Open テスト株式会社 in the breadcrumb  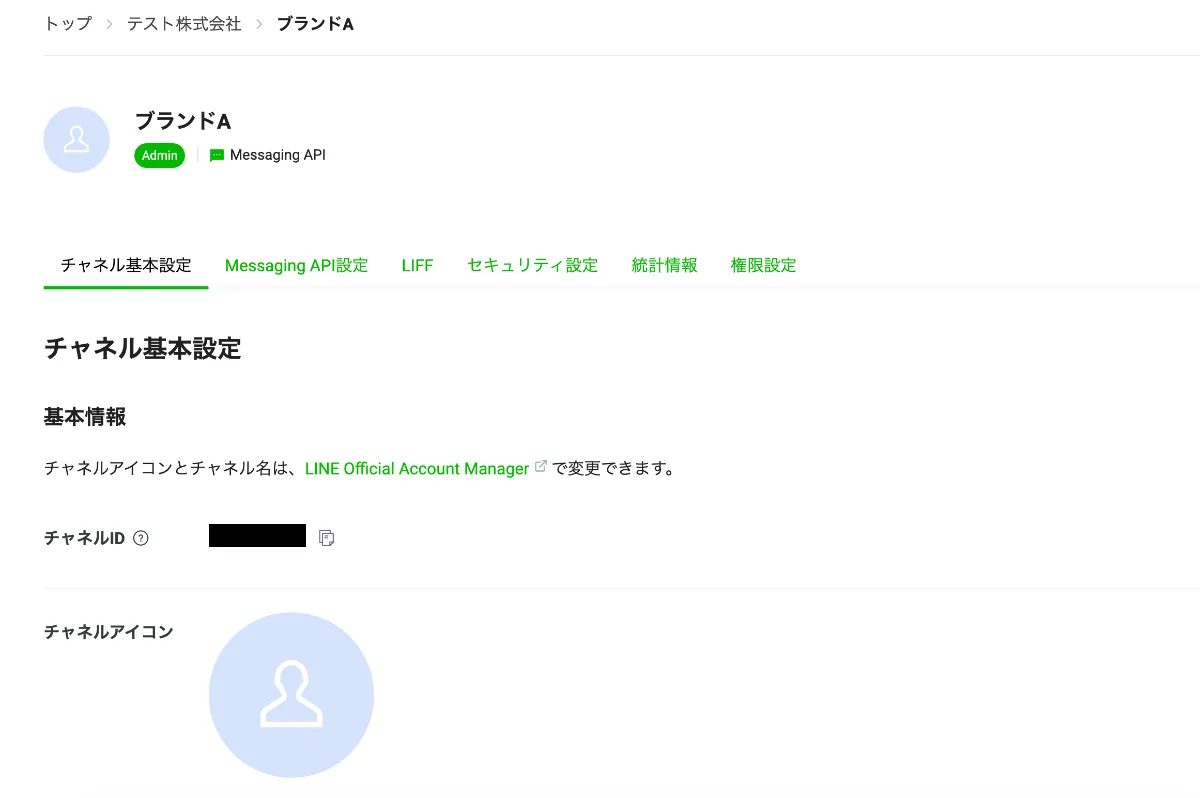click(x=184, y=23)
